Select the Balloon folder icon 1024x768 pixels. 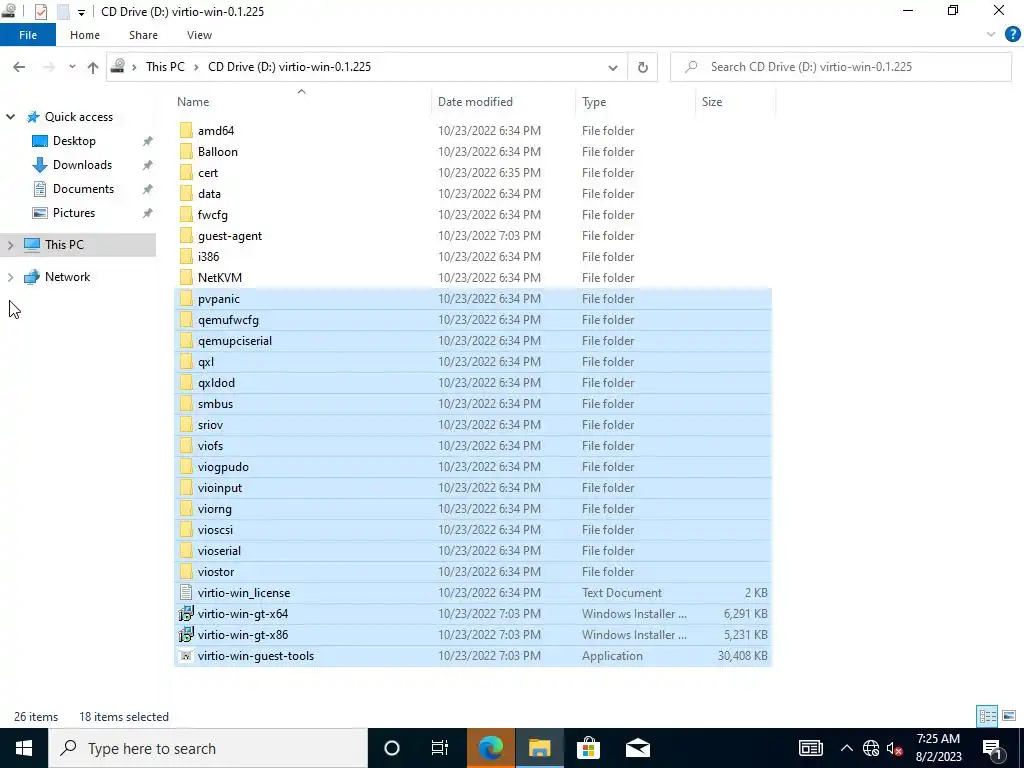pos(186,152)
